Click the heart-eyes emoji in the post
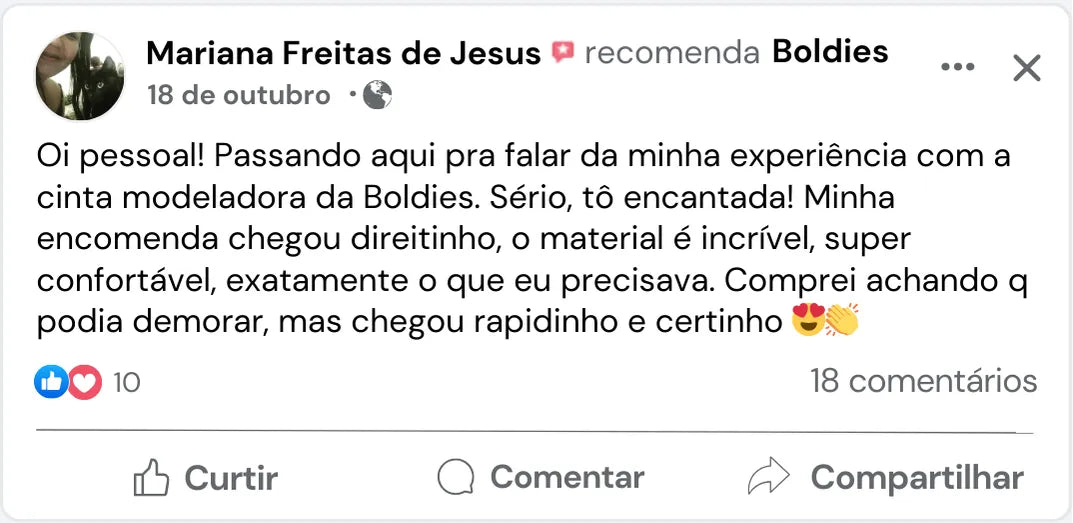The image size is (1073, 523). pos(807,322)
